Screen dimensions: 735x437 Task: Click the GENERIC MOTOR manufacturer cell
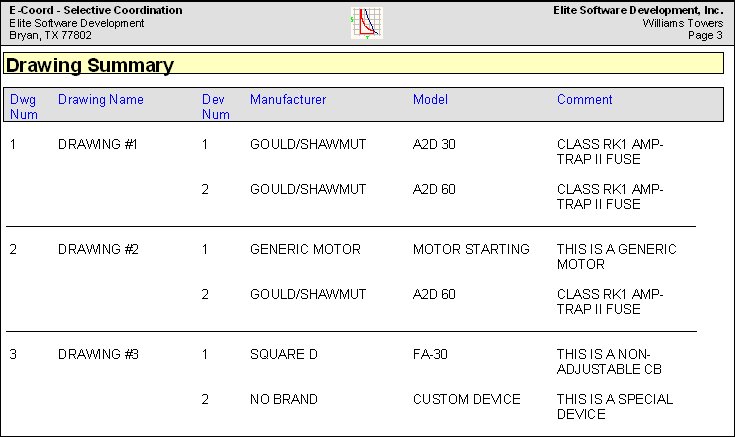coord(305,249)
